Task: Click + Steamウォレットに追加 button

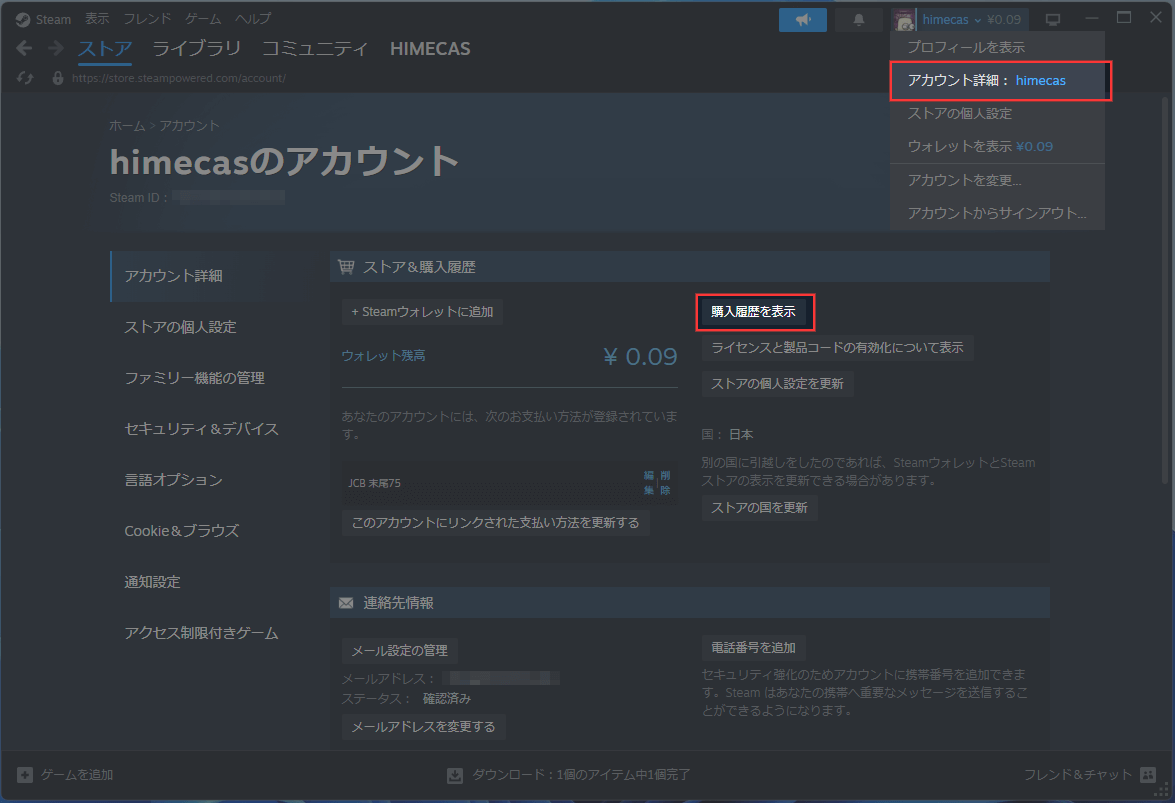Action: click(422, 312)
